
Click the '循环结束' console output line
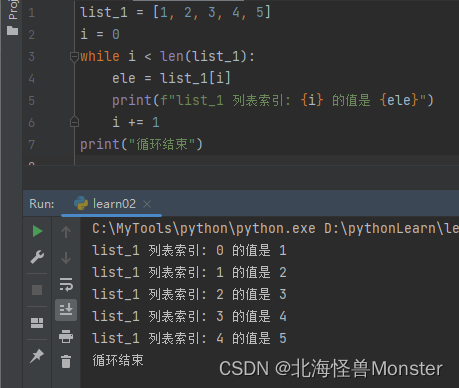[118, 360]
